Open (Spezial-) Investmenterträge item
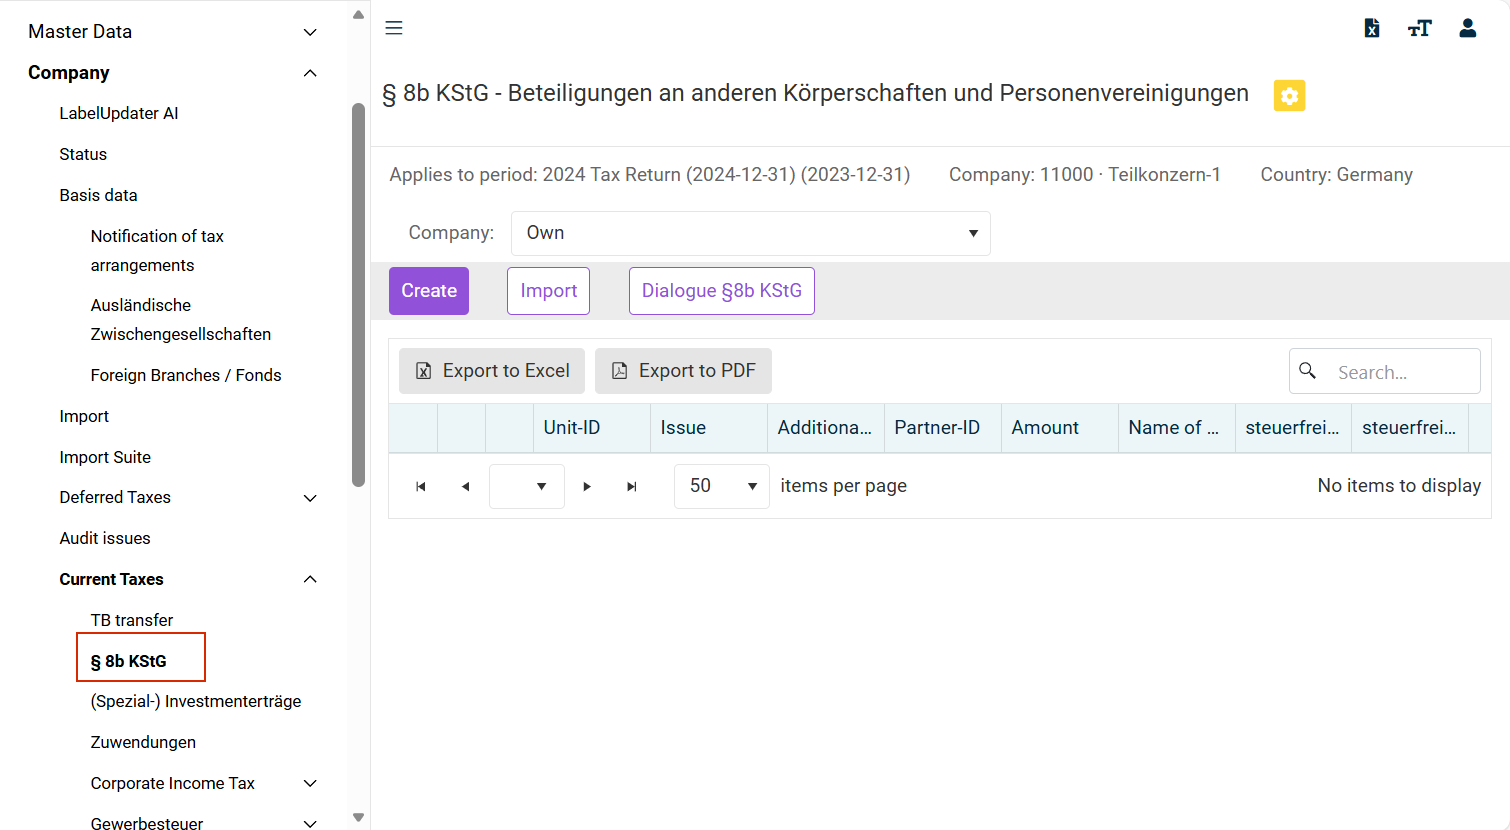The image size is (1510, 830). pyautogui.click(x=196, y=701)
